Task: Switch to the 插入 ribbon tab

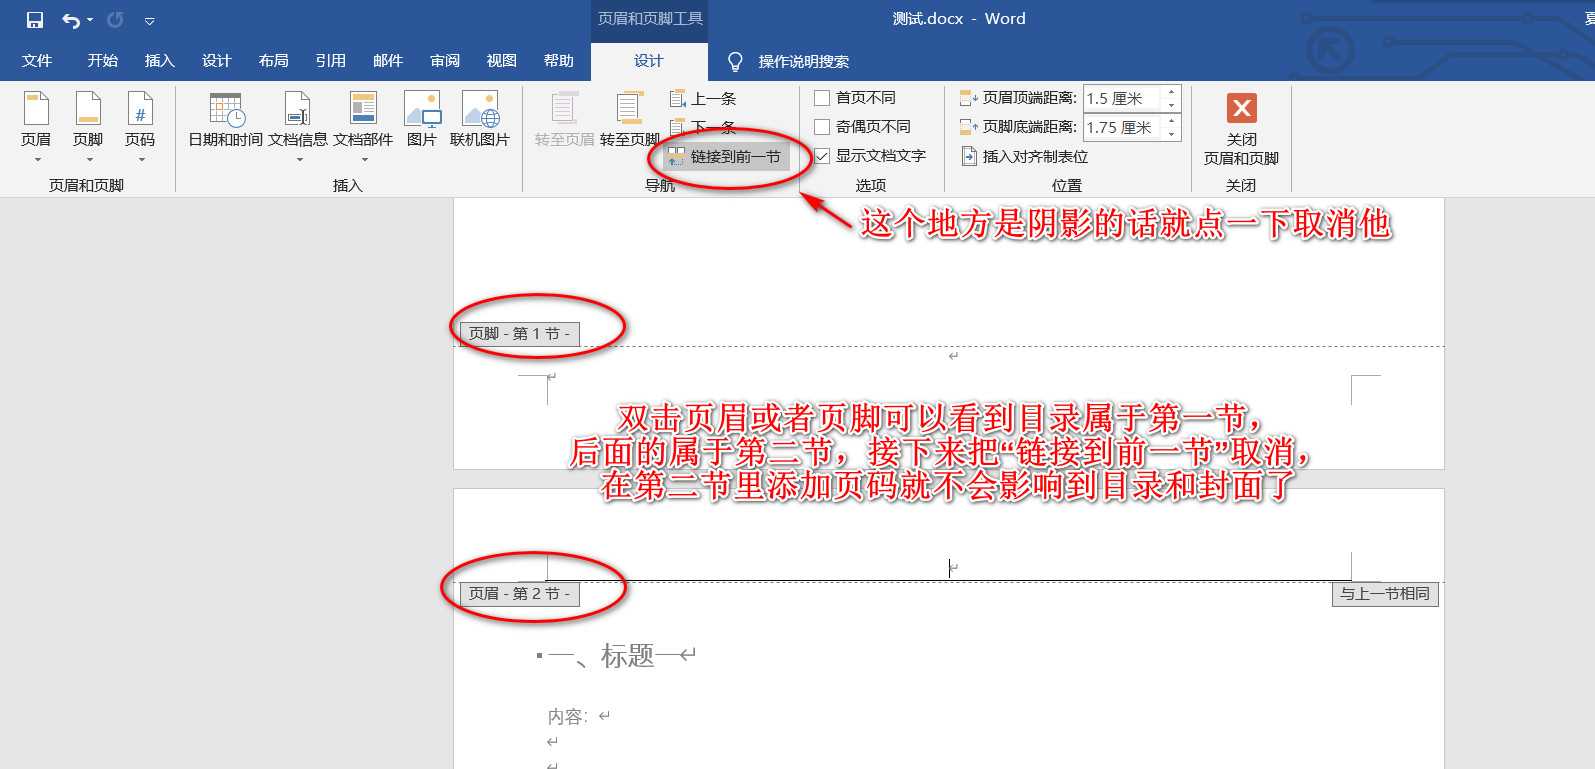Action: click(159, 61)
